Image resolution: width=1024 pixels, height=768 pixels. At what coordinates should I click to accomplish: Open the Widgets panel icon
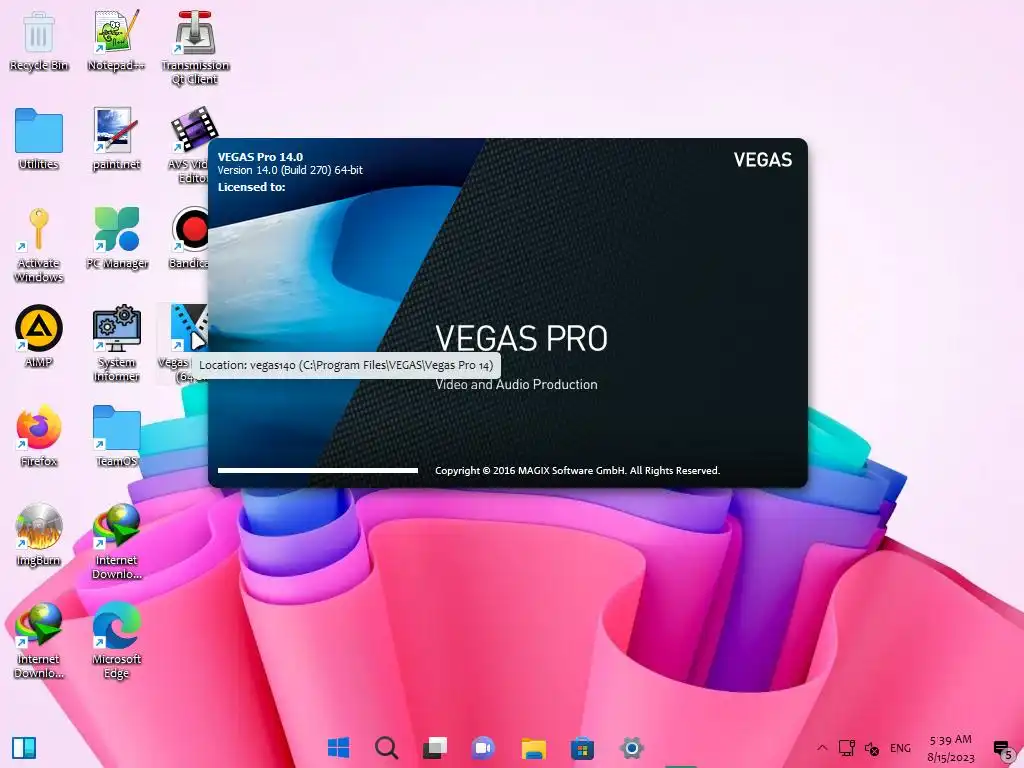click(x=24, y=748)
